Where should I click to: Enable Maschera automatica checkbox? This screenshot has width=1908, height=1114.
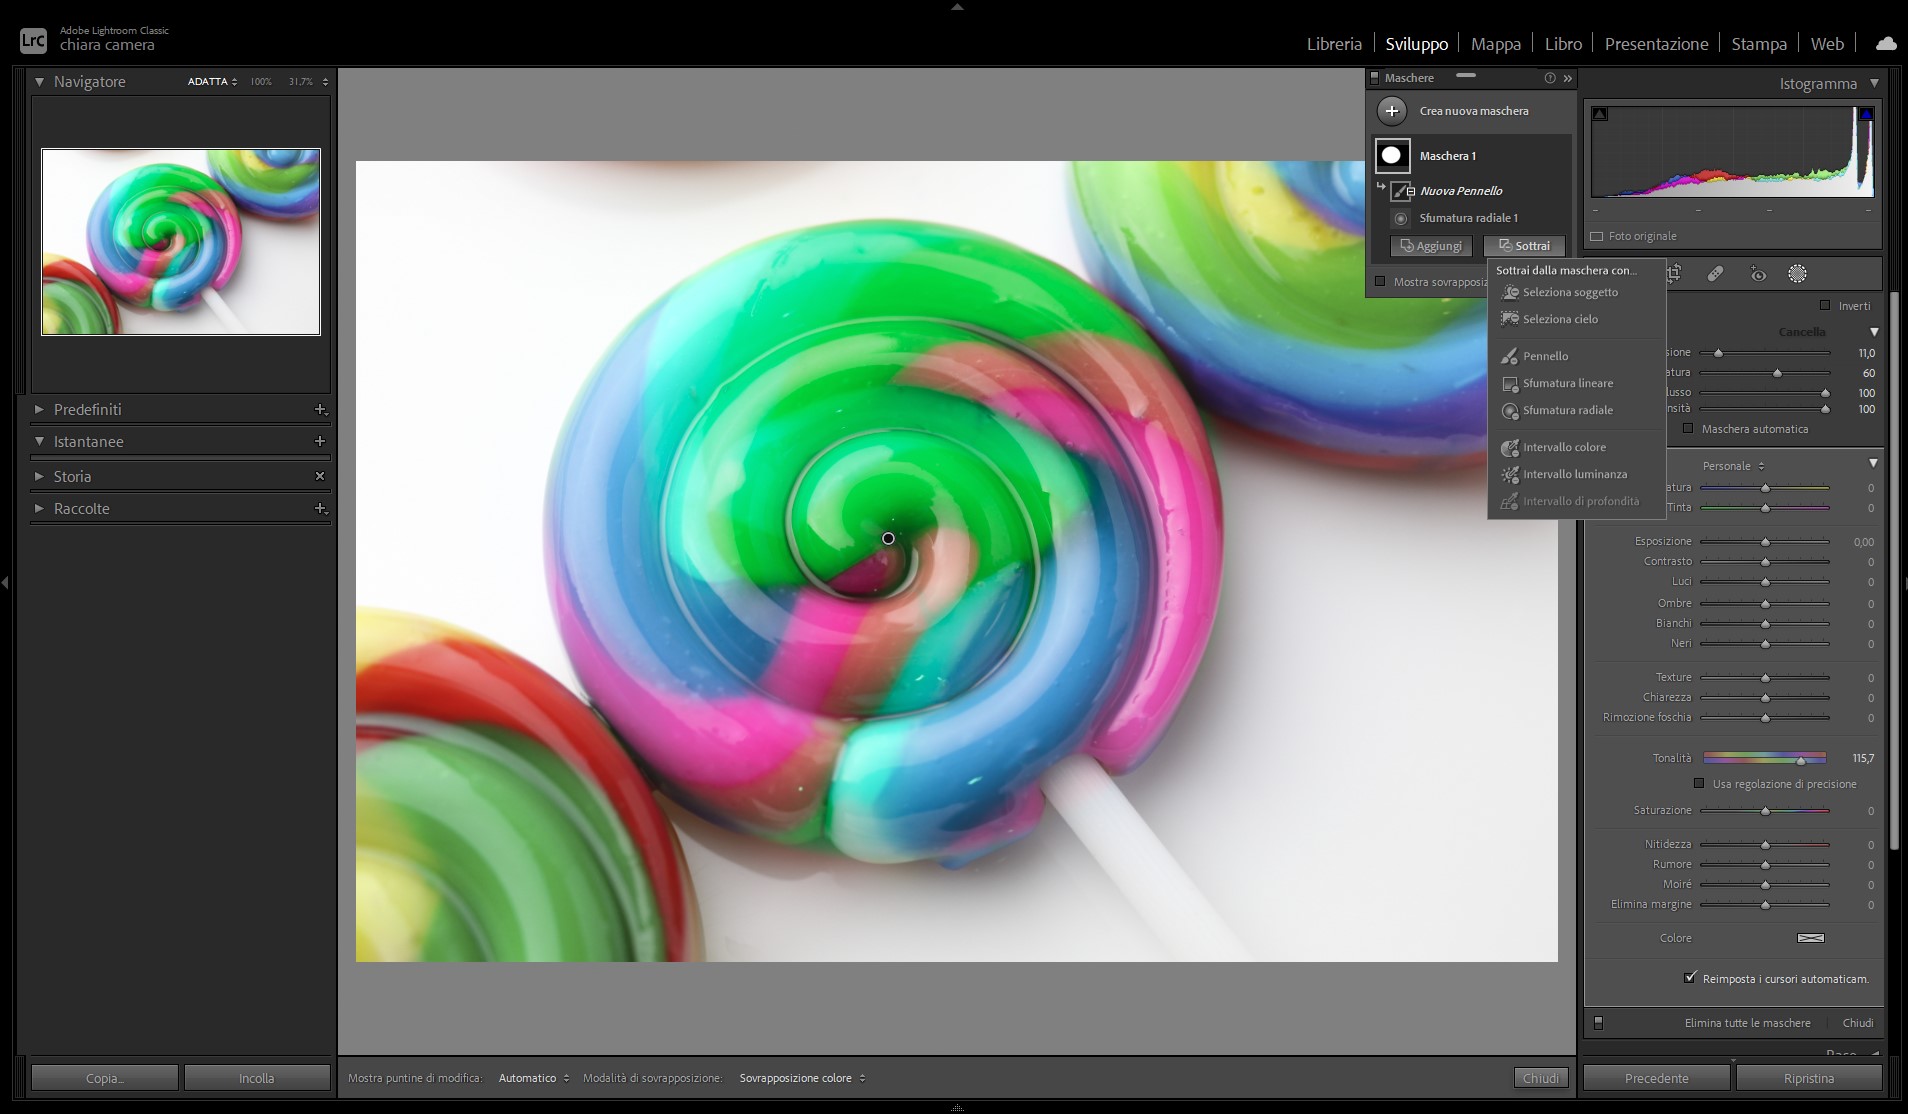click(1688, 428)
